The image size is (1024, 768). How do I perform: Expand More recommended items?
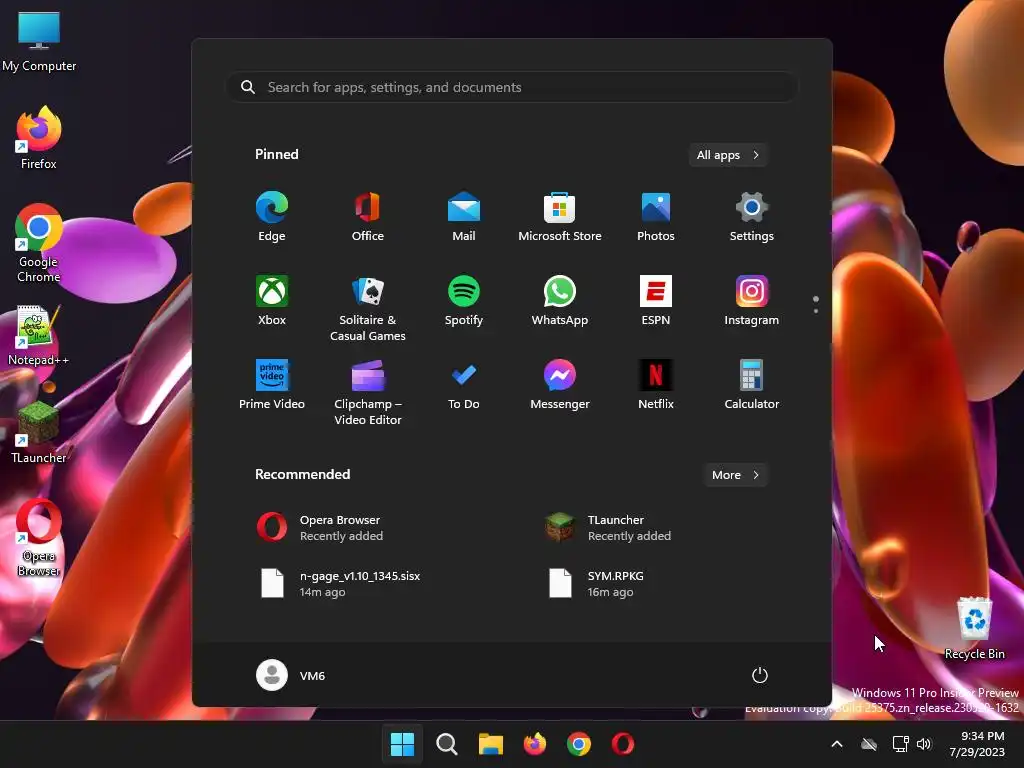735,475
